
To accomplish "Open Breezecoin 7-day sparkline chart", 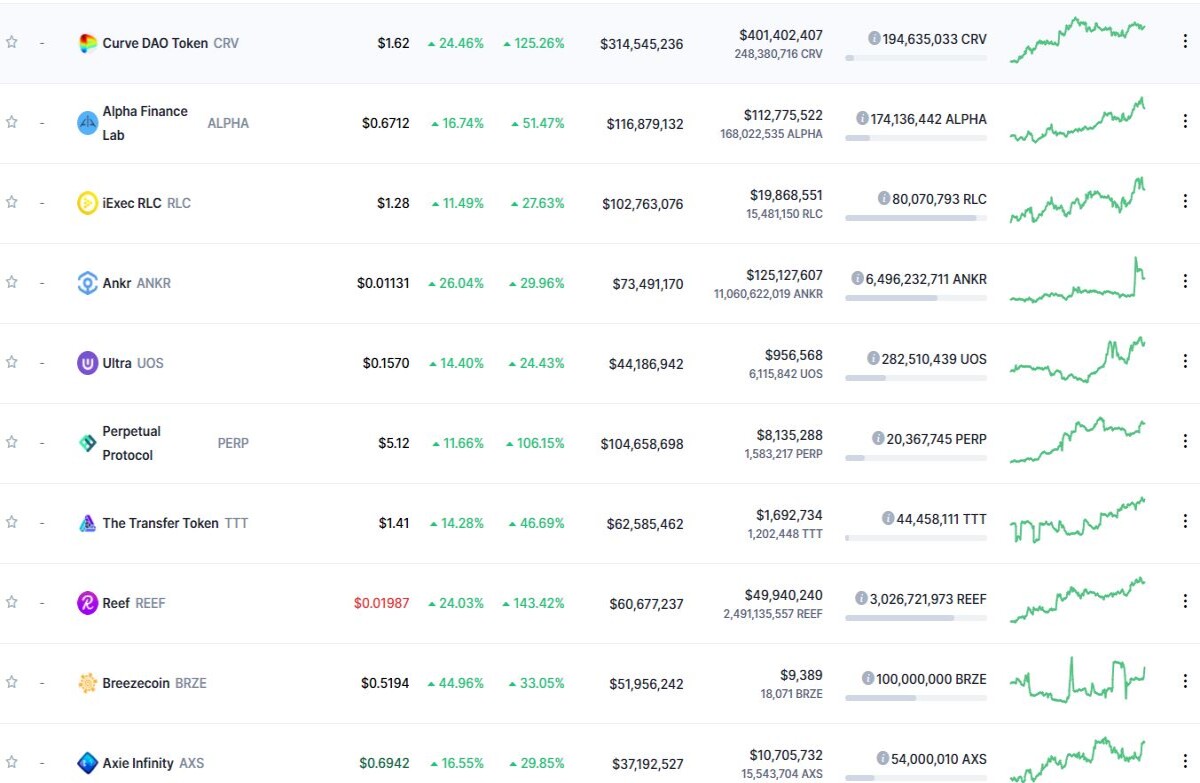I will [x=1077, y=680].
